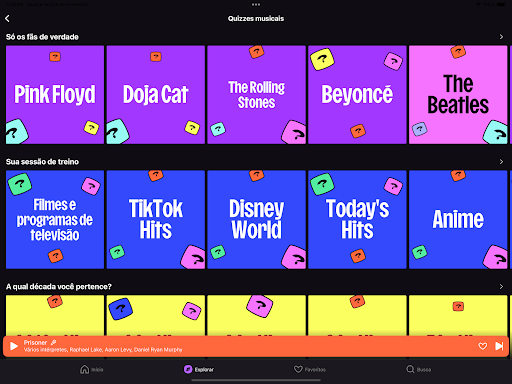Open the Anime quiz

click(458, 220)
